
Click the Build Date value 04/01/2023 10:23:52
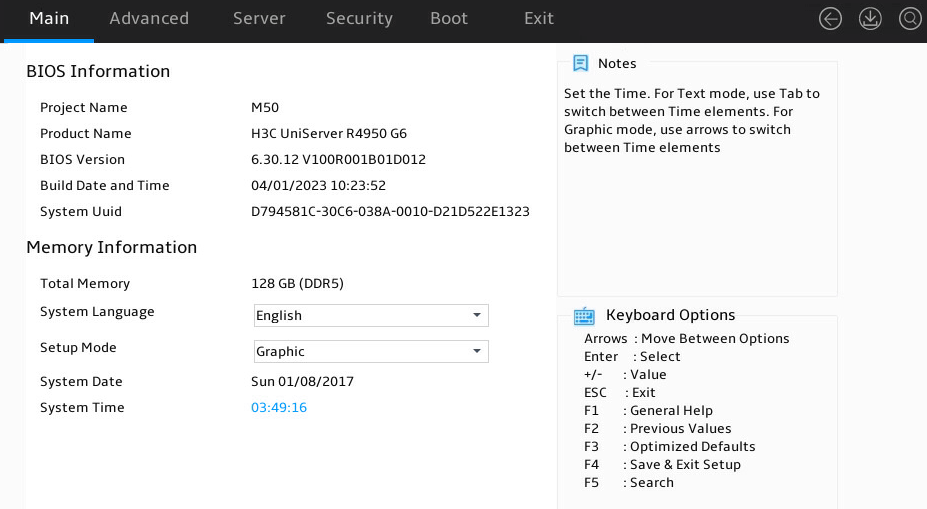point(318,186)
